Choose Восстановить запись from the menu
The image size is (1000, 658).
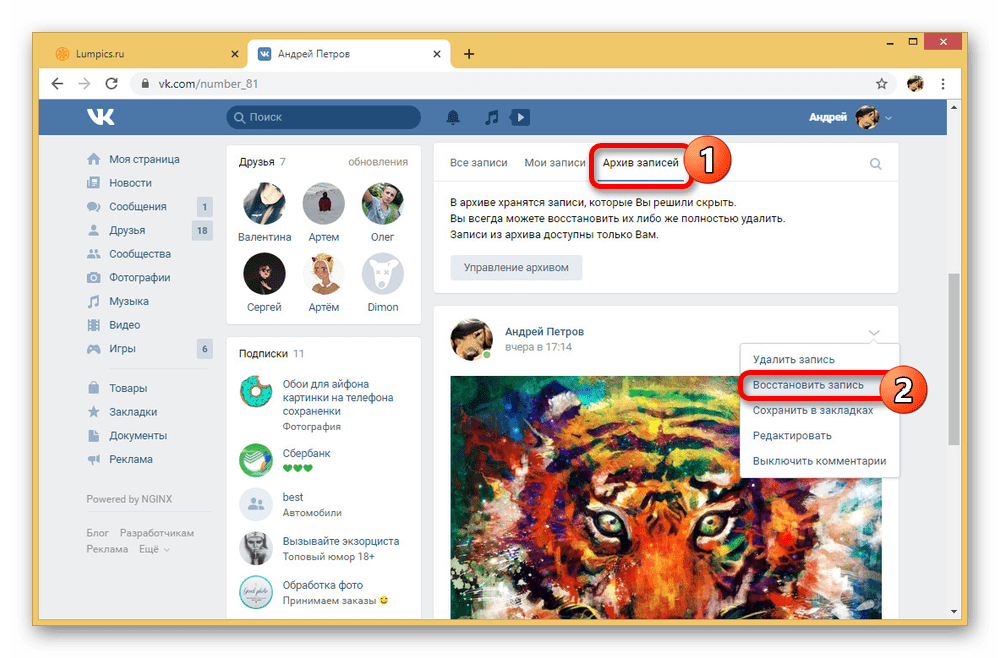pyautogui.click(x=808, y=385)
